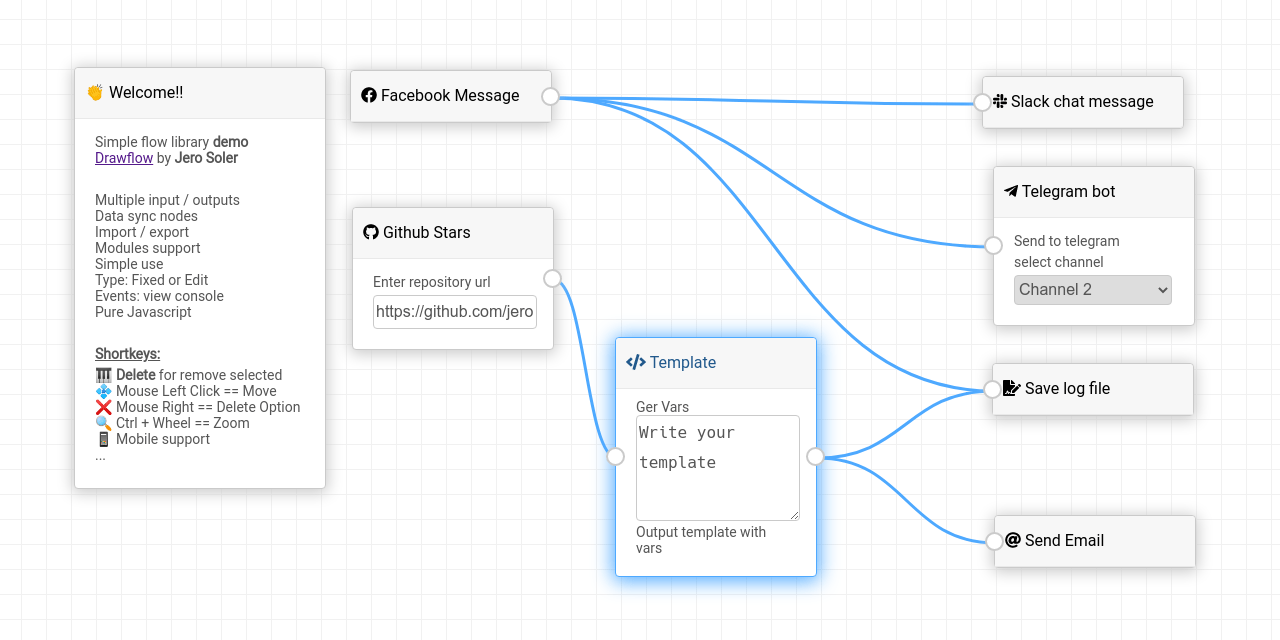Image resolution: width=1280 pixels, height=640 pixels.
Task: Click the Telegram paper plane icon
Action: (x=1011, y=191)
